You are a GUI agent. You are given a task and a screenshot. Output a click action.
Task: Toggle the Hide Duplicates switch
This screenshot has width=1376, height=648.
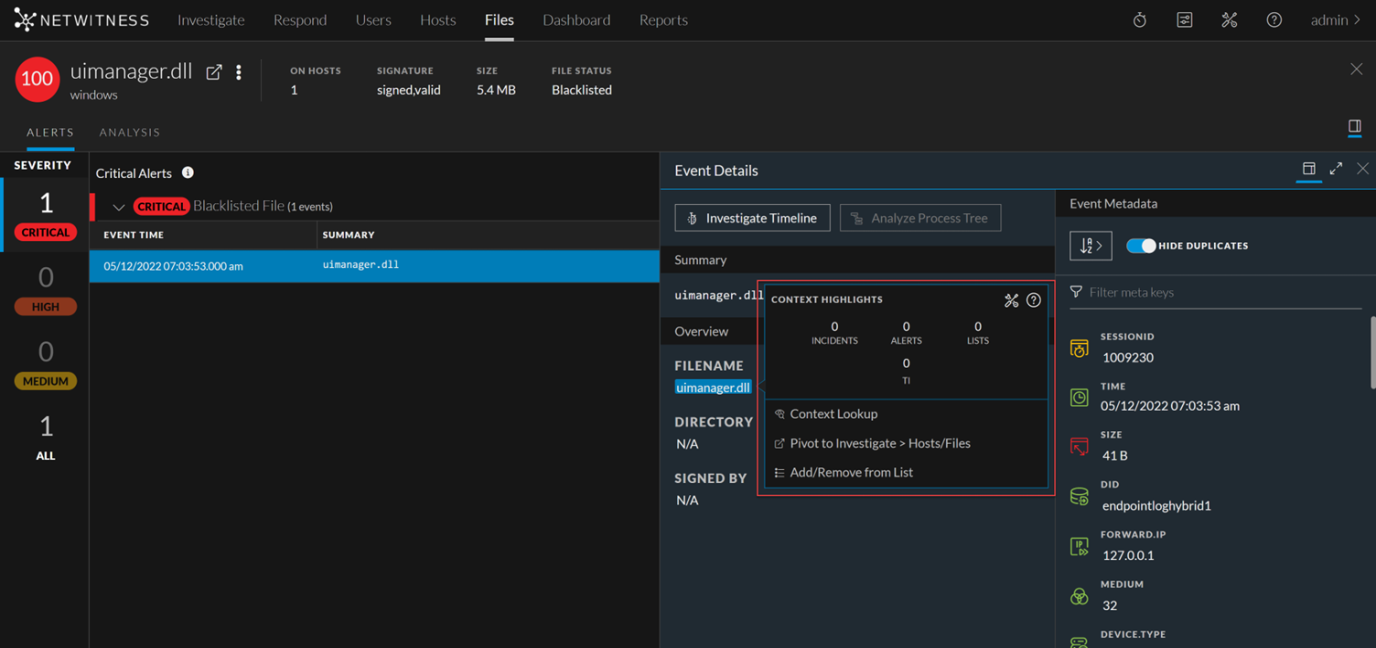[x=1141, y=246]
